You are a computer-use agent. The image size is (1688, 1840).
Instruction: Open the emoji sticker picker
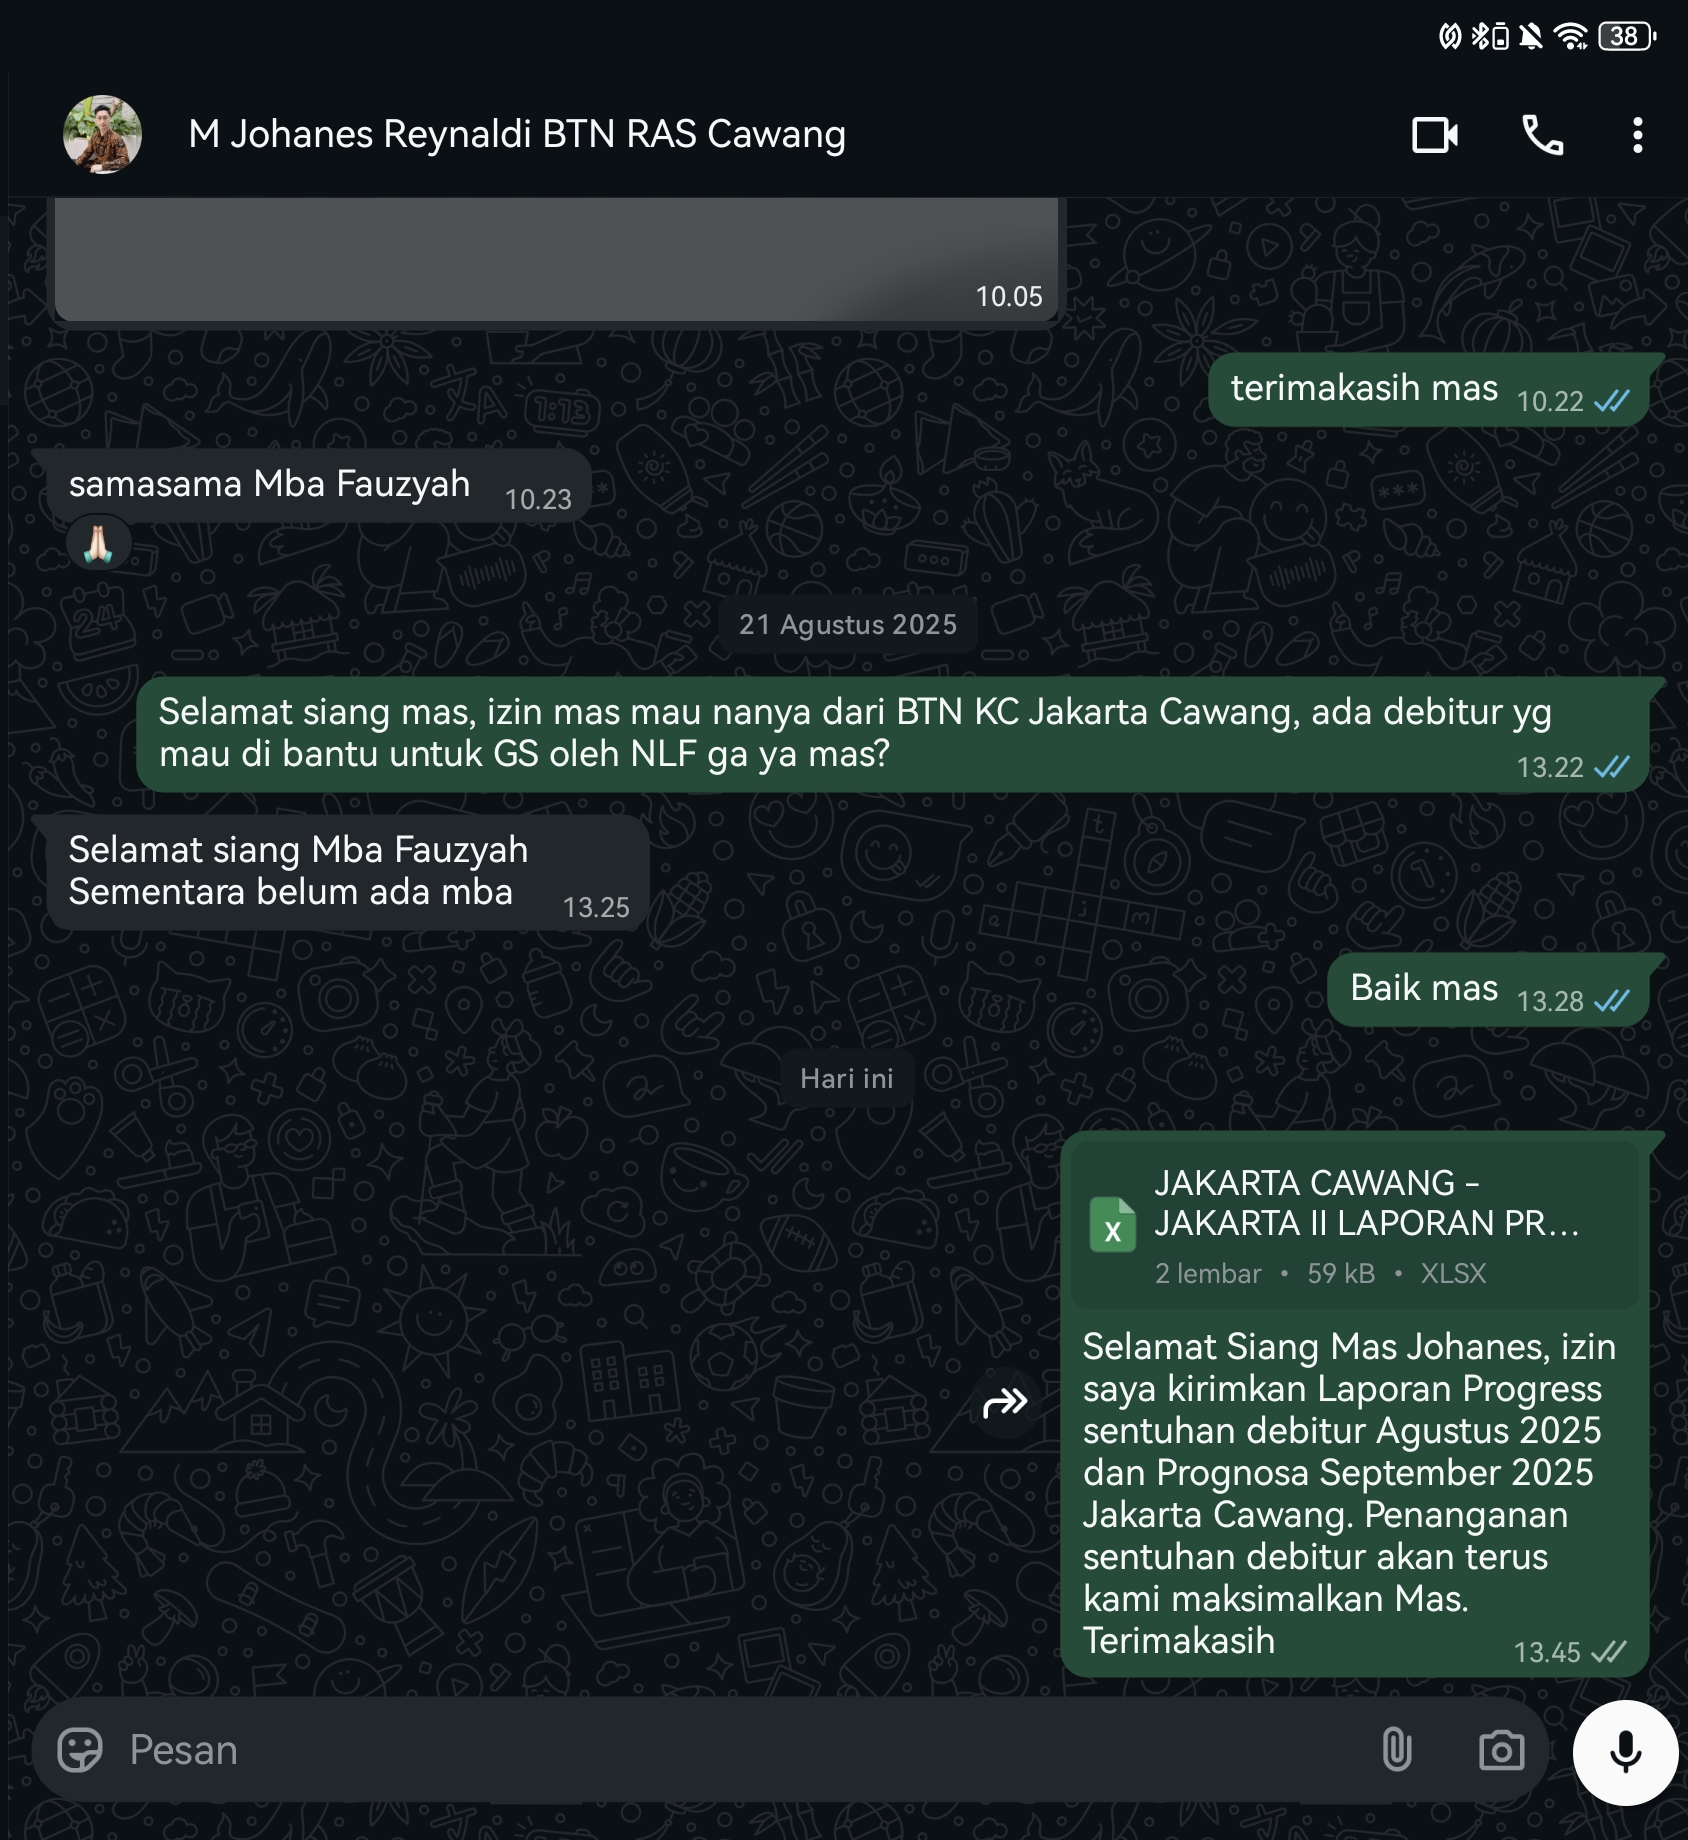pos(80,1750)
